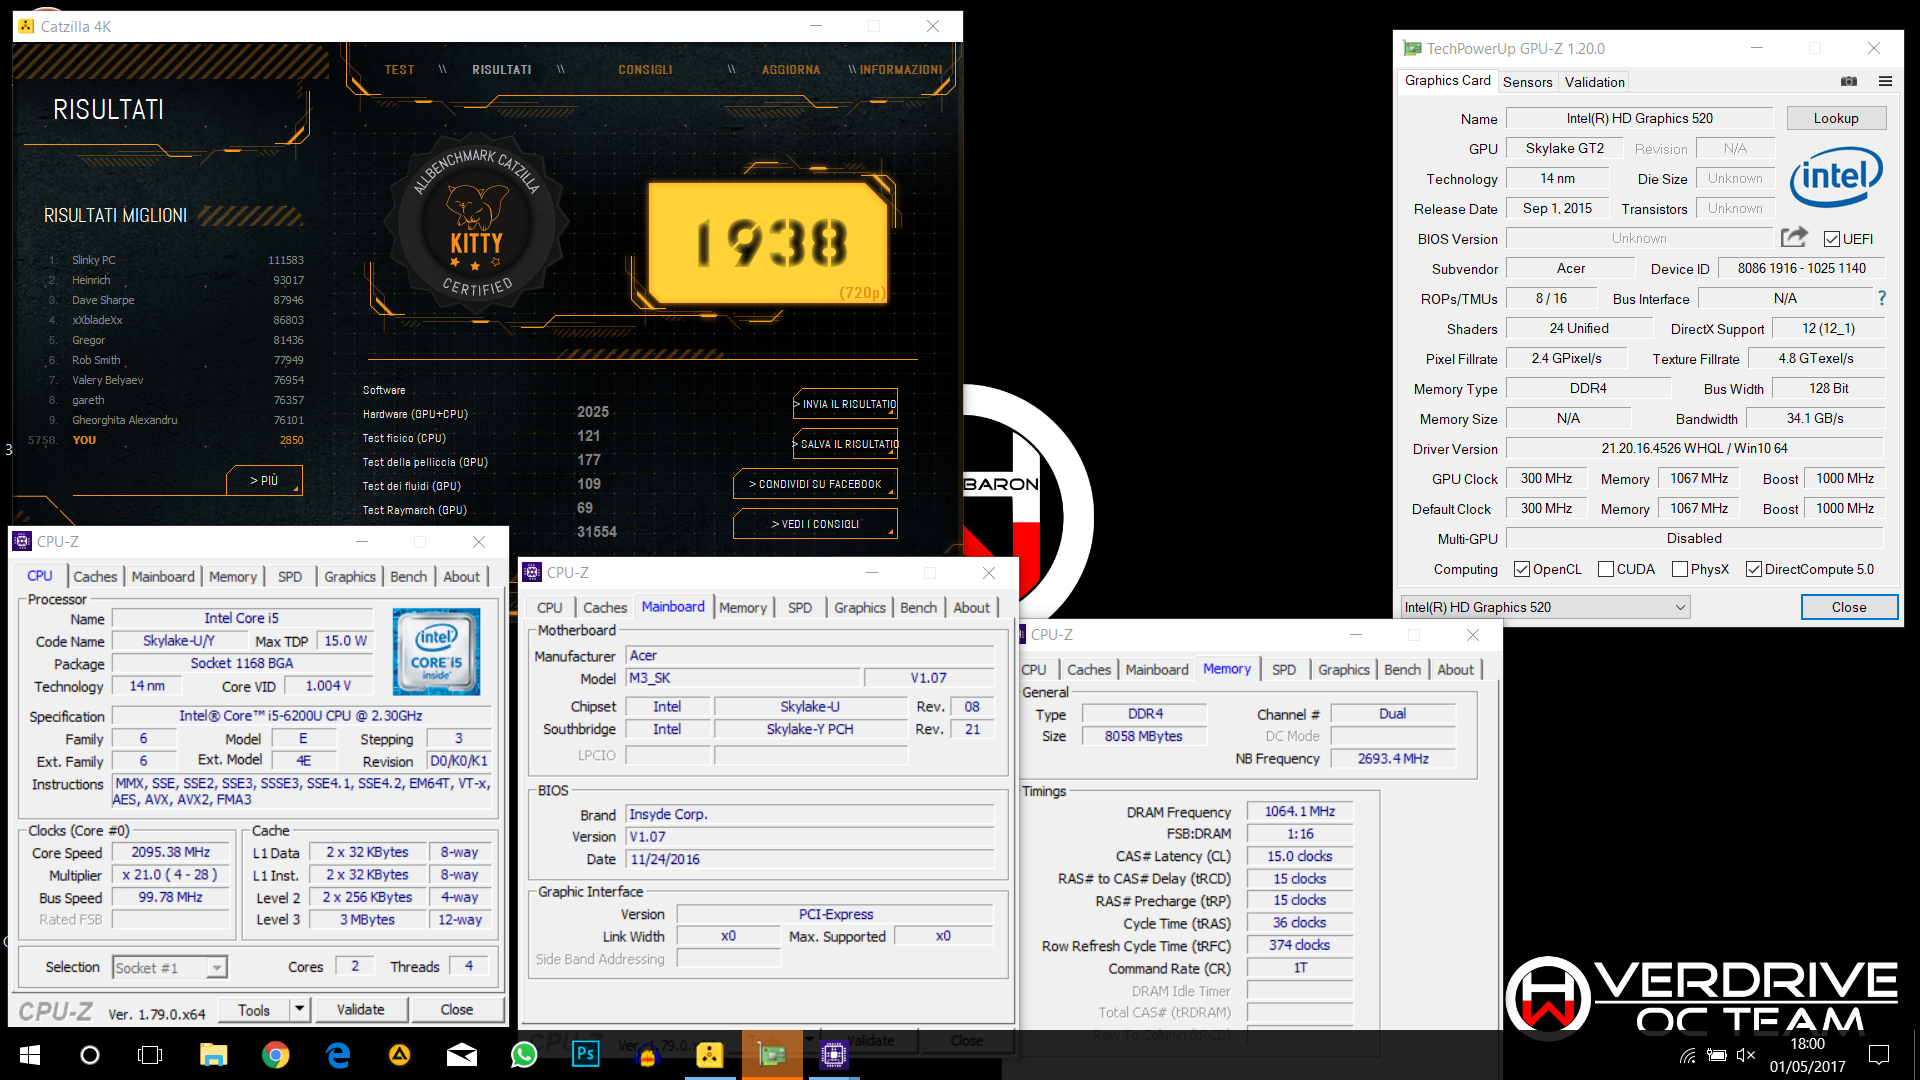Click SALVA IL RISULTATO in Catzilla

(846, 444)
